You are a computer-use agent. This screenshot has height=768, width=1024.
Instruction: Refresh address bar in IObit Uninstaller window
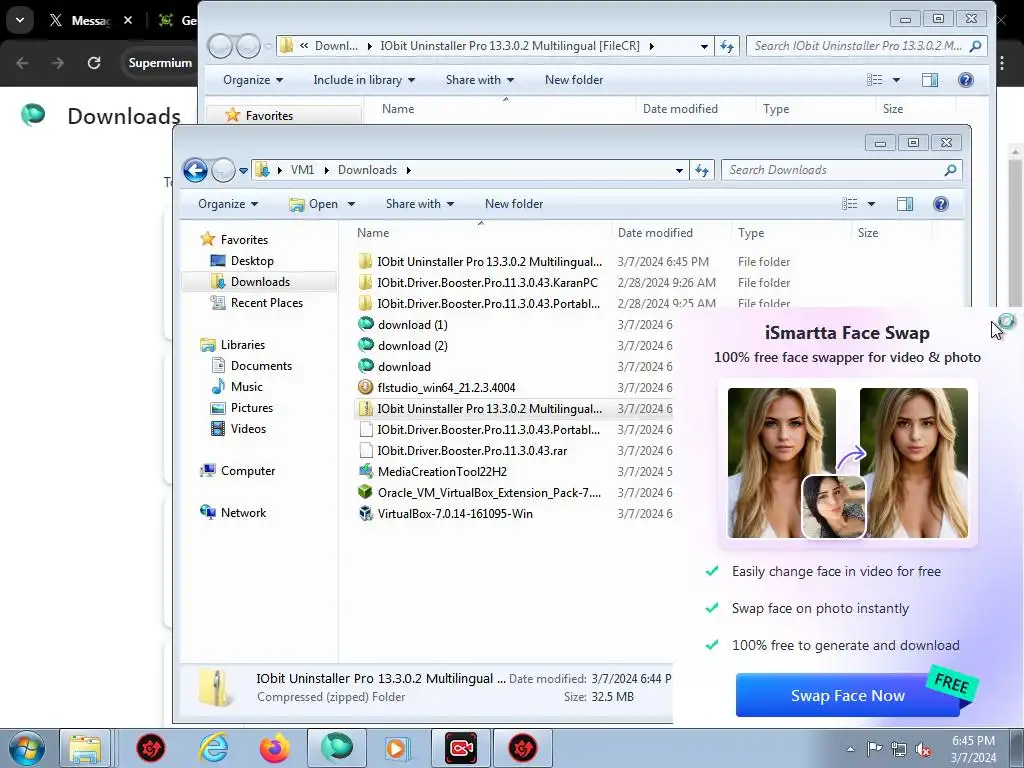pos(727,46)
